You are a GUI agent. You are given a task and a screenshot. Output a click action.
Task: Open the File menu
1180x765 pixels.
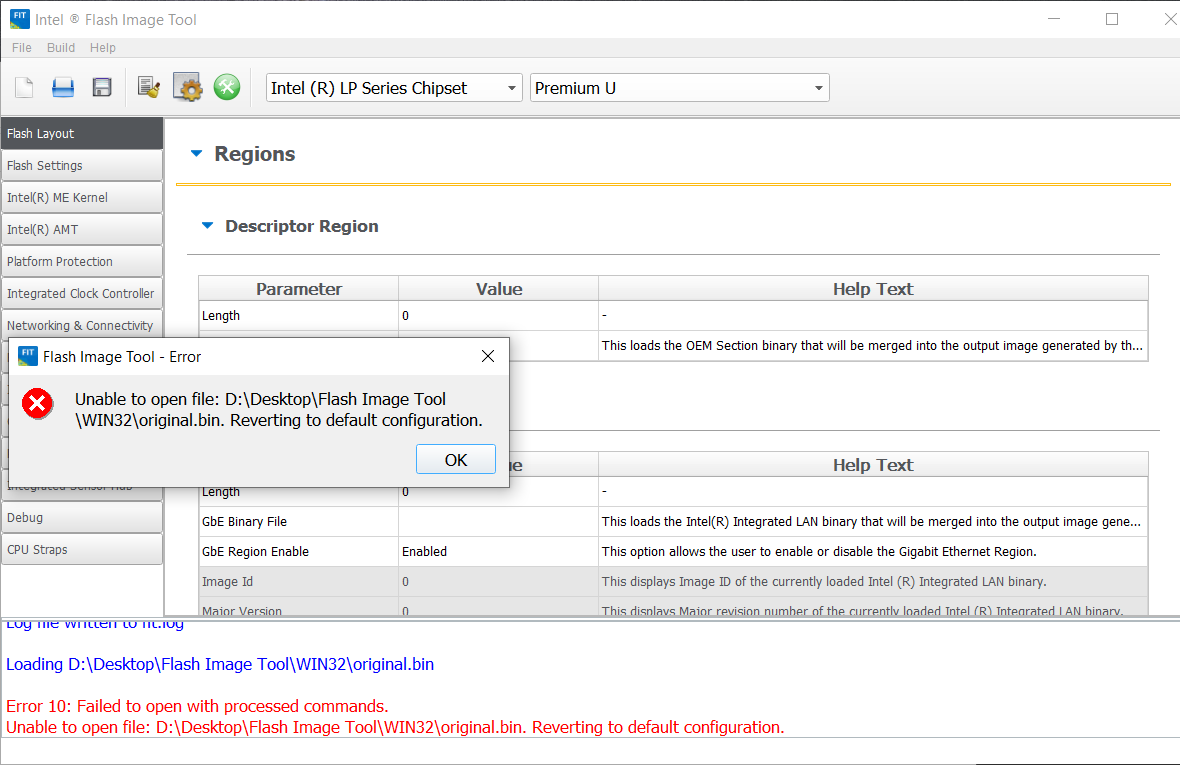point(22,47)
